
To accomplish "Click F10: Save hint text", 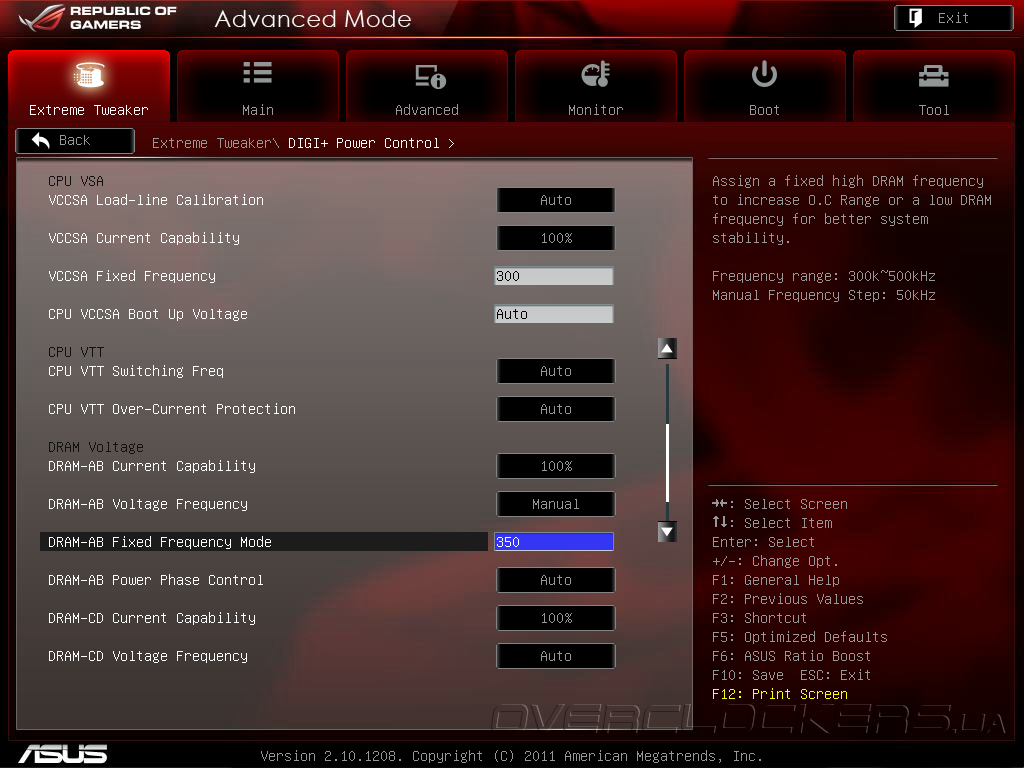I will (x=748, y=675).
